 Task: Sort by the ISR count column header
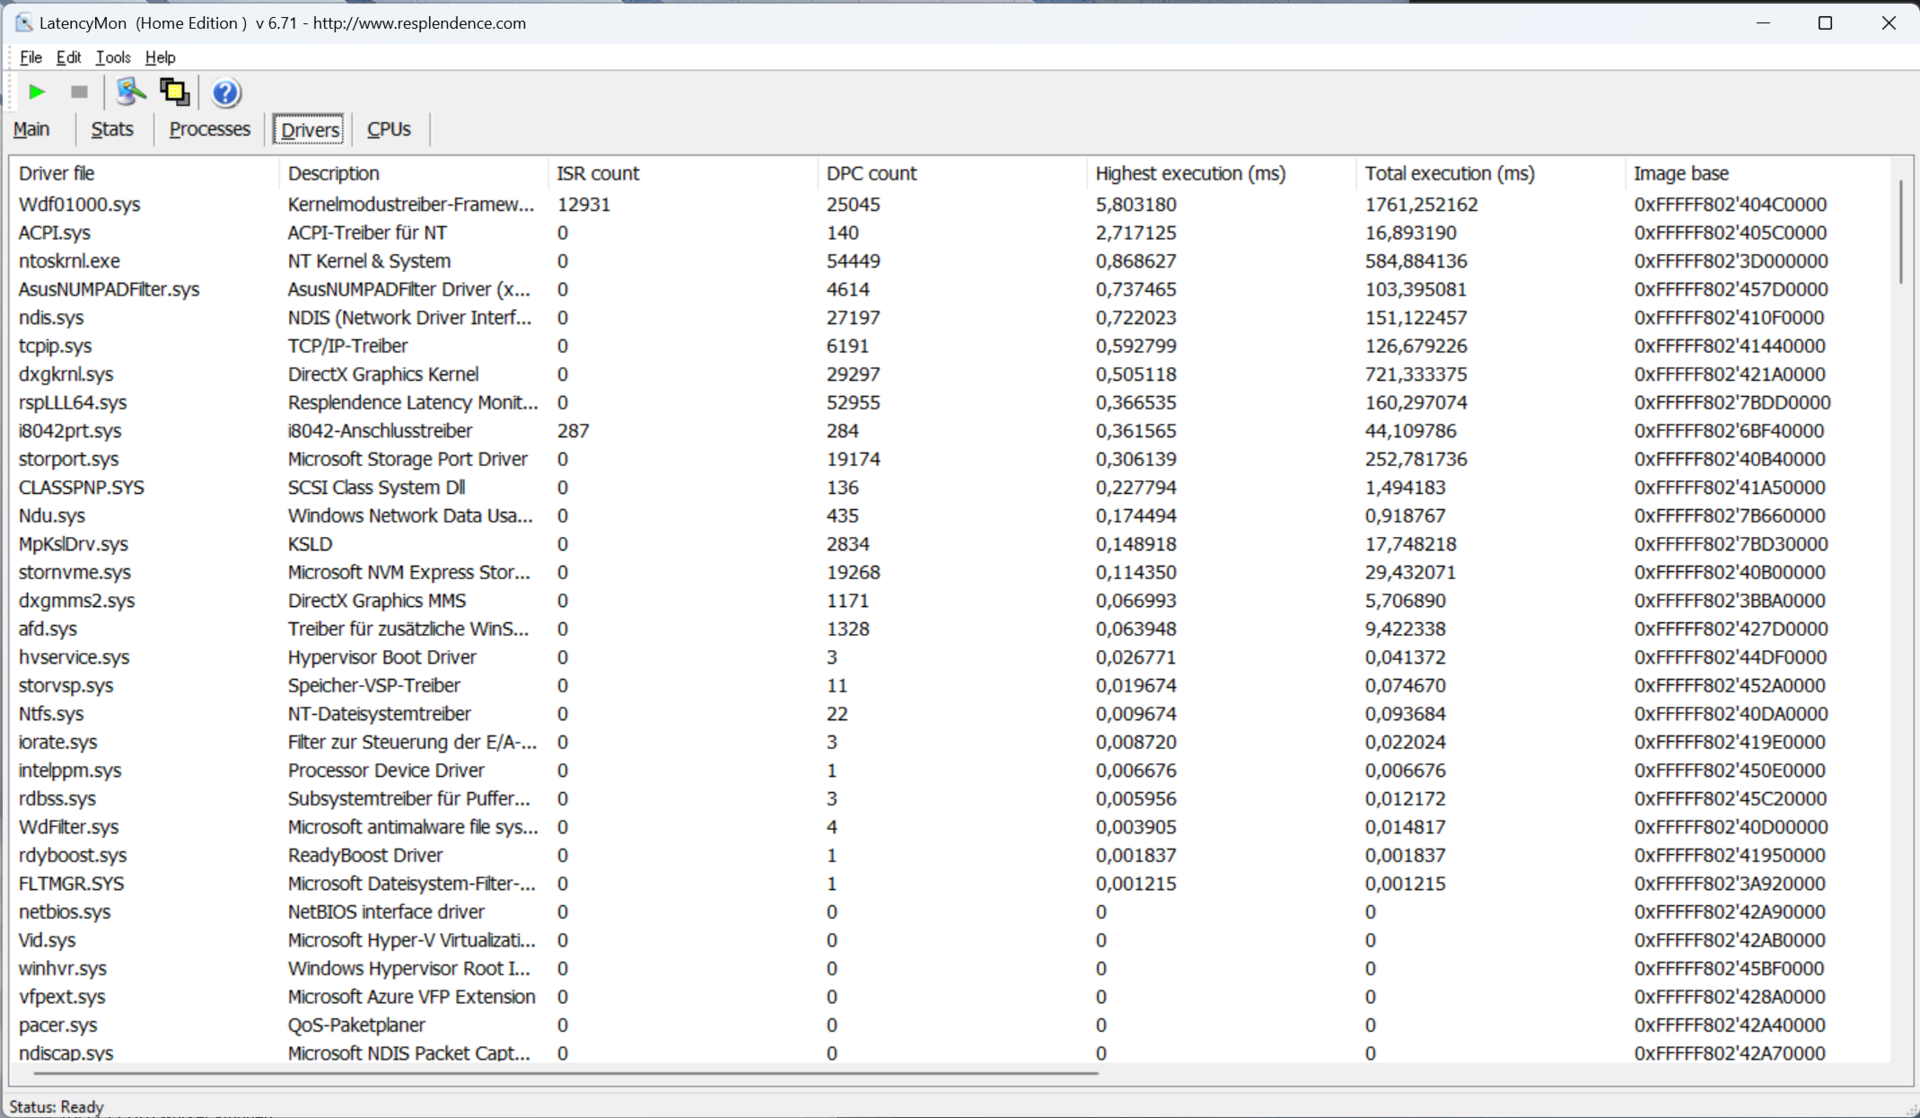click(598, 173)
